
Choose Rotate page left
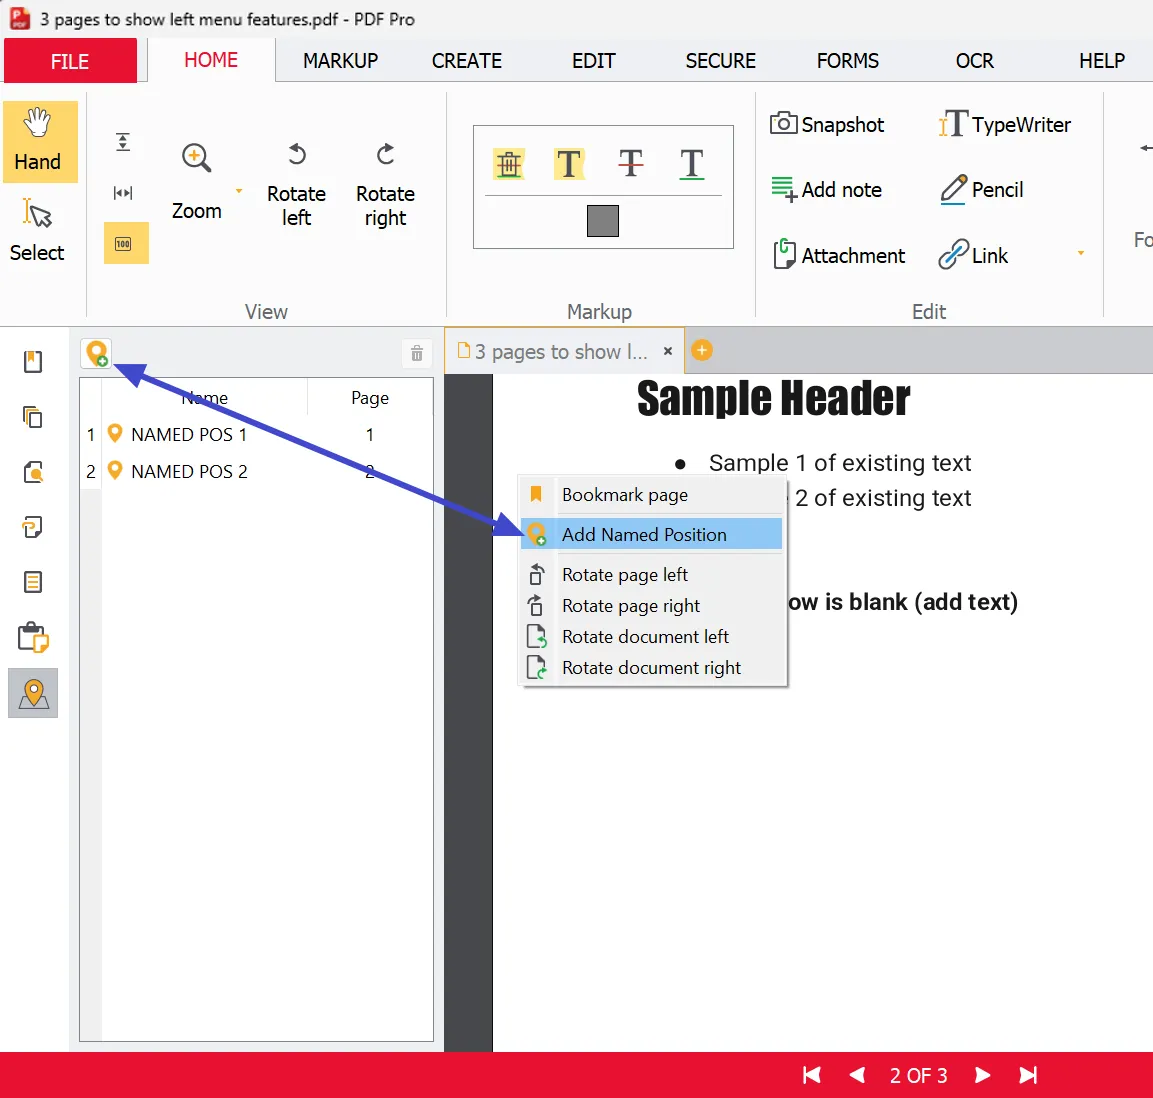[x=652, y=574]
